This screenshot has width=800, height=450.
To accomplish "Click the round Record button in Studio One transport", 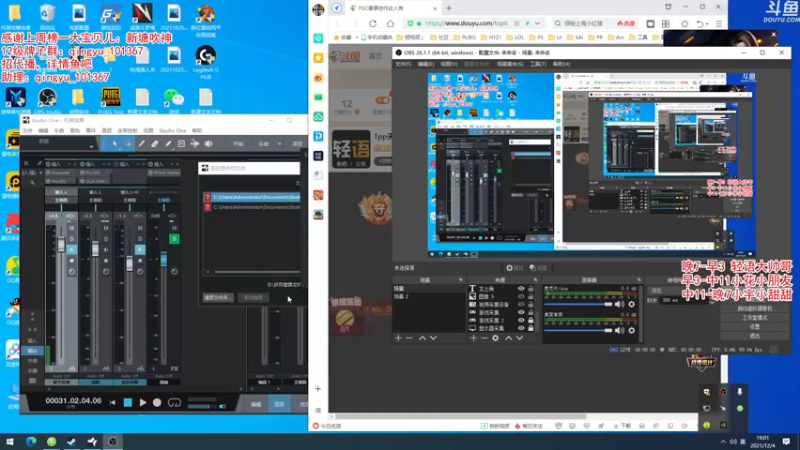I will (x=157, y=403).
